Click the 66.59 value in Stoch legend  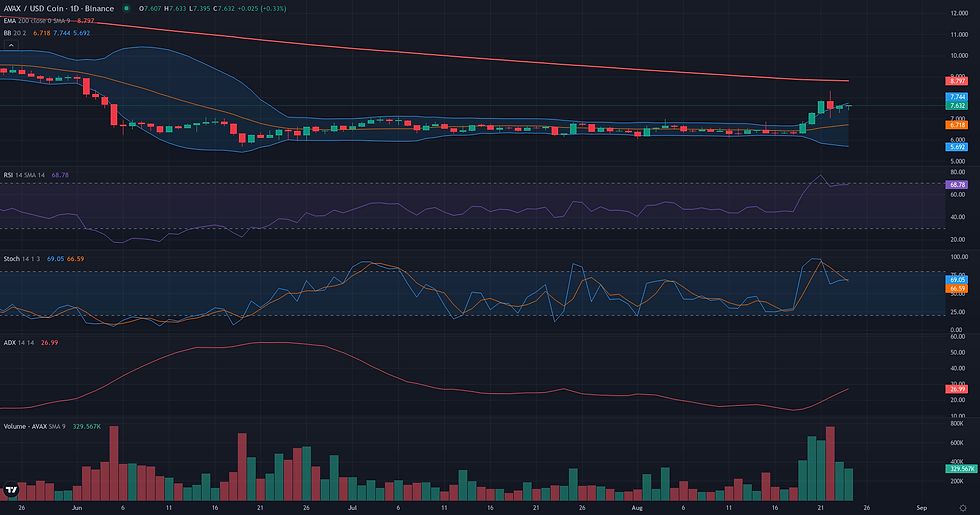[76, 259]
